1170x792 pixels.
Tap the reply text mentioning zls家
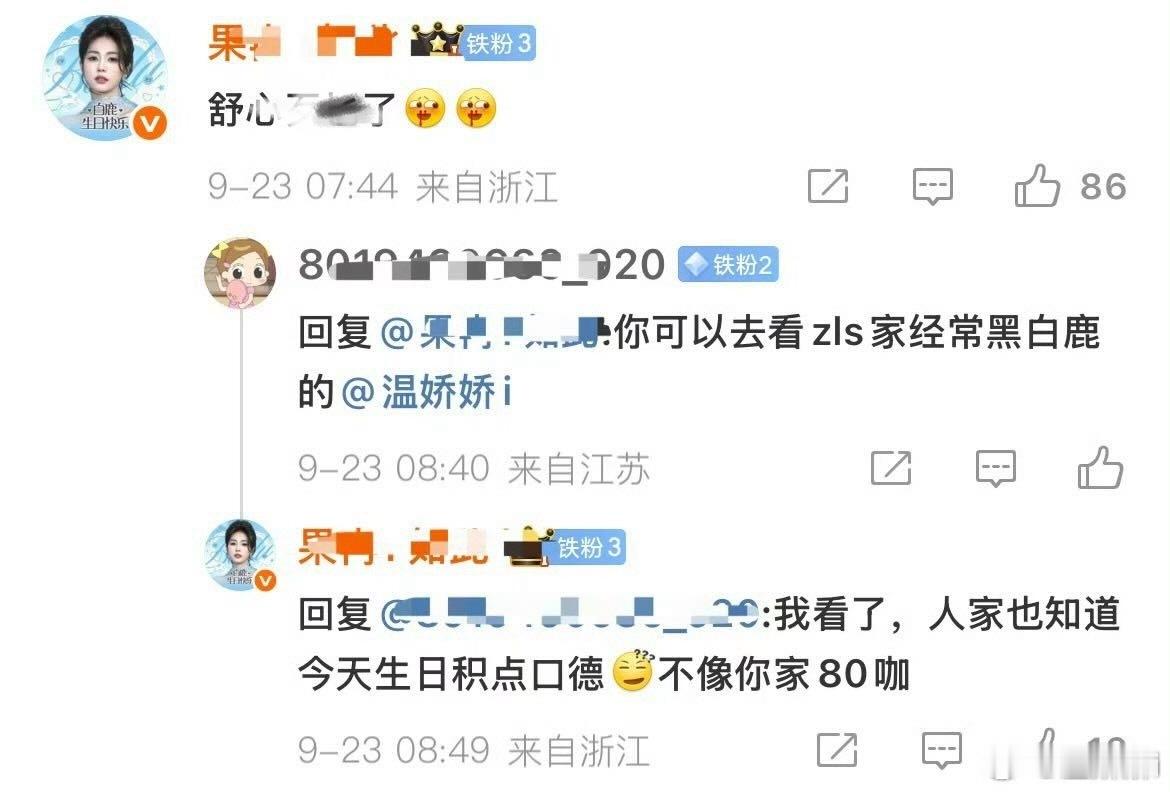point(698,362)
